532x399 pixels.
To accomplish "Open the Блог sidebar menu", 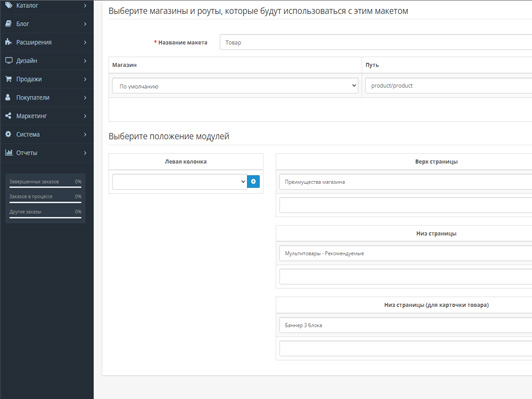I will click(47, 24).
